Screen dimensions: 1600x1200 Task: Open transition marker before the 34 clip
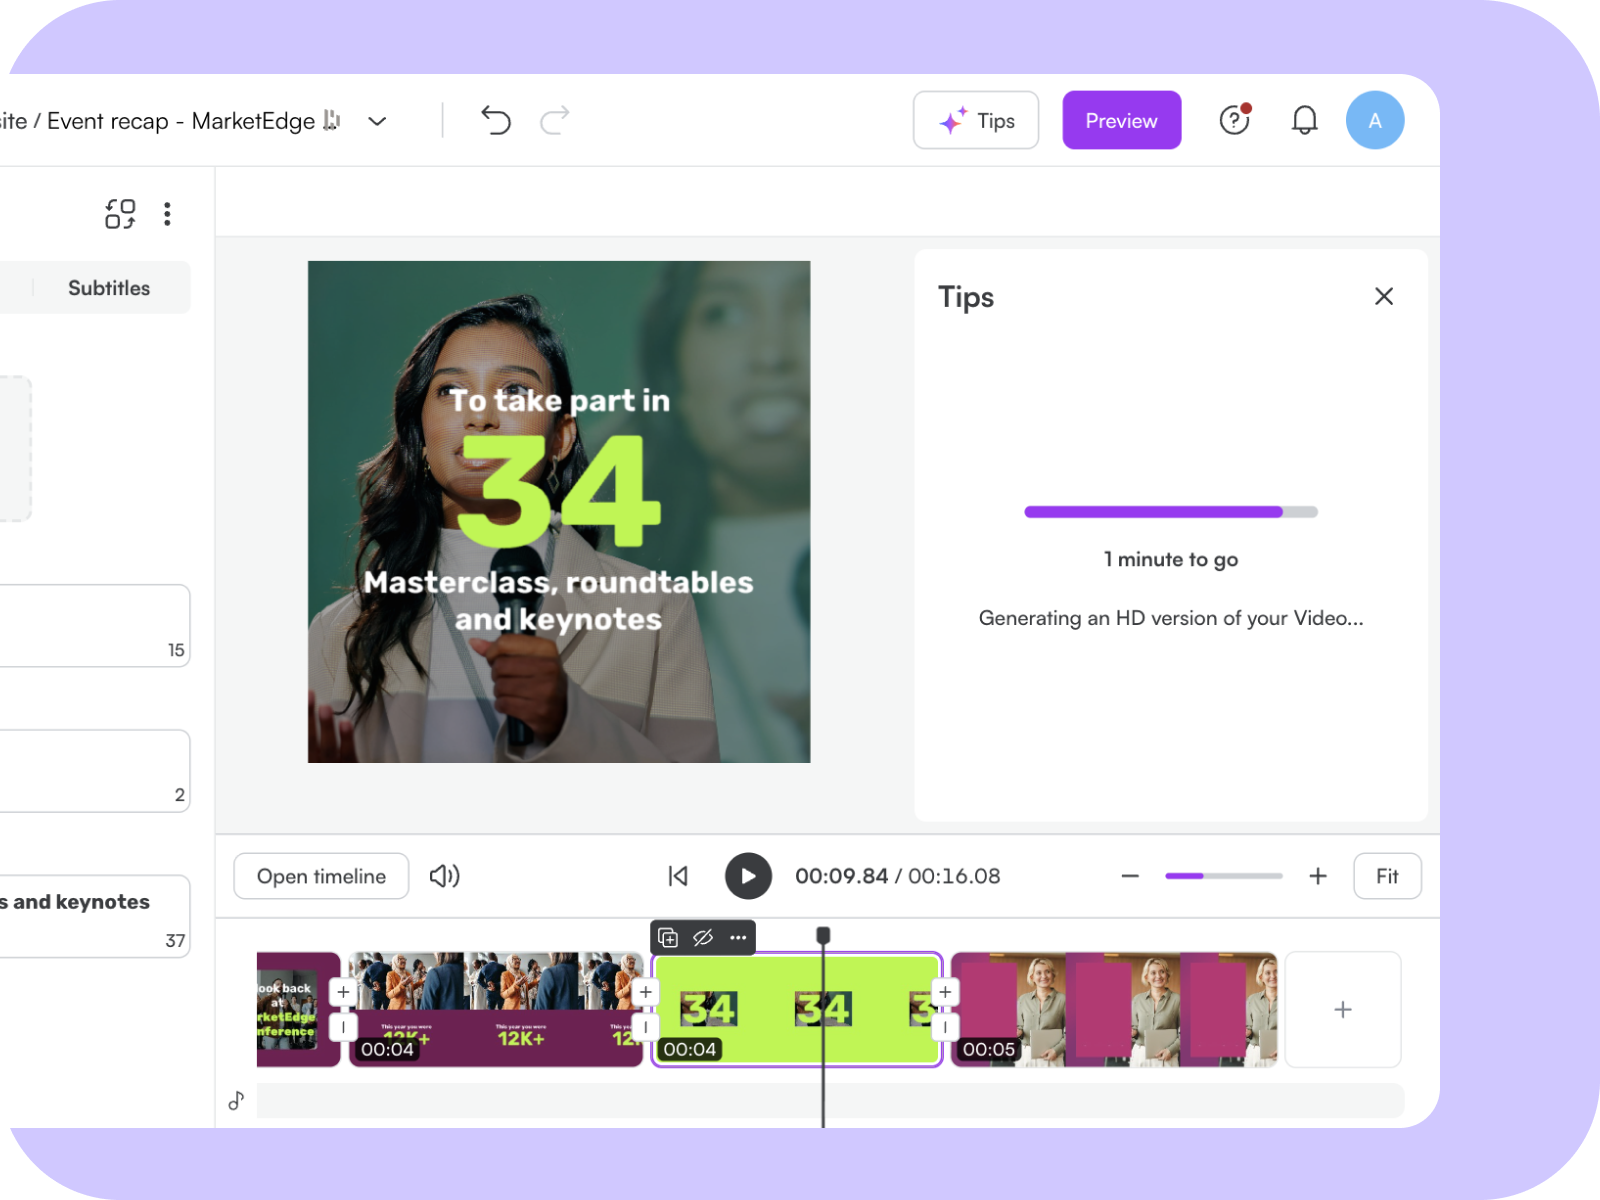tap(646, 1027)
